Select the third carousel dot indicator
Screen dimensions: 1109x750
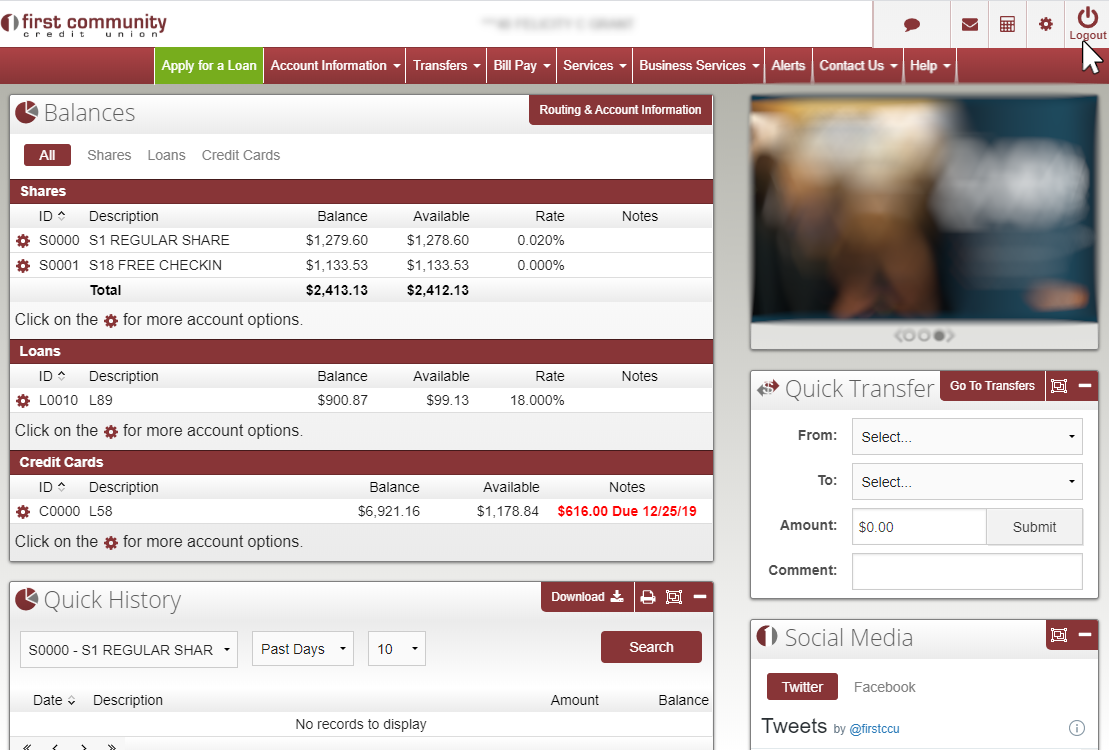[x=939, y=336]
